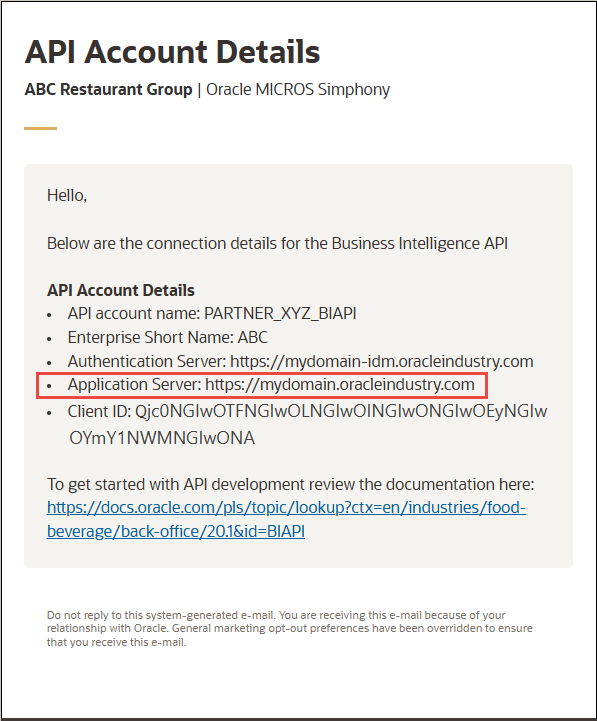
Task: Select the Authentication Server URL line
Action: click(x=300, y=361)
